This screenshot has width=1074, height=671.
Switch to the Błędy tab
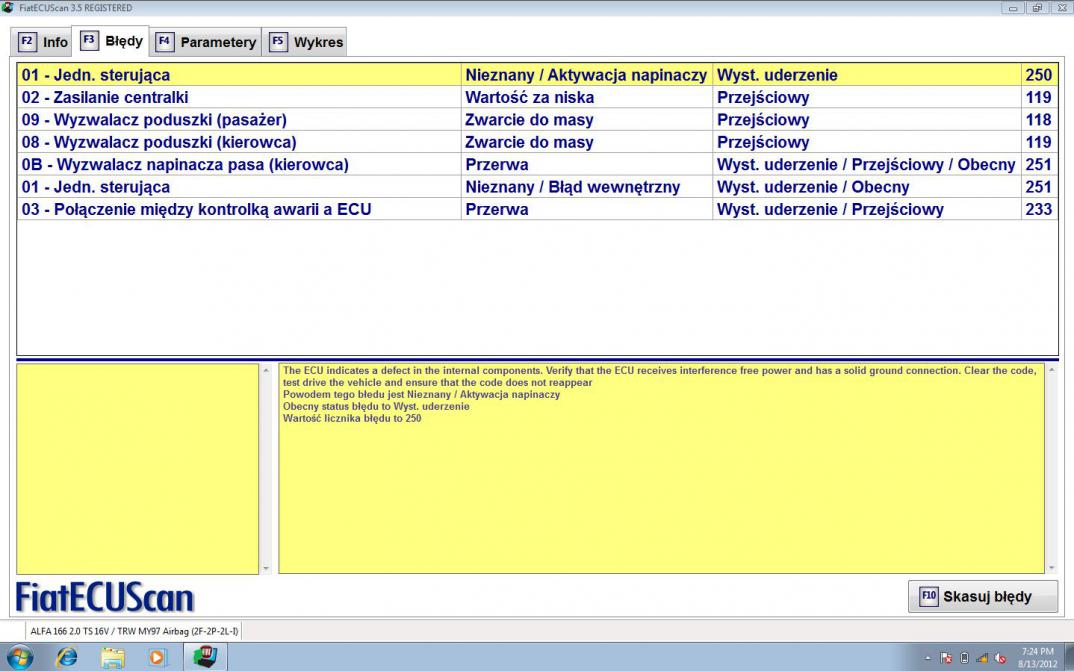(110, 40)
